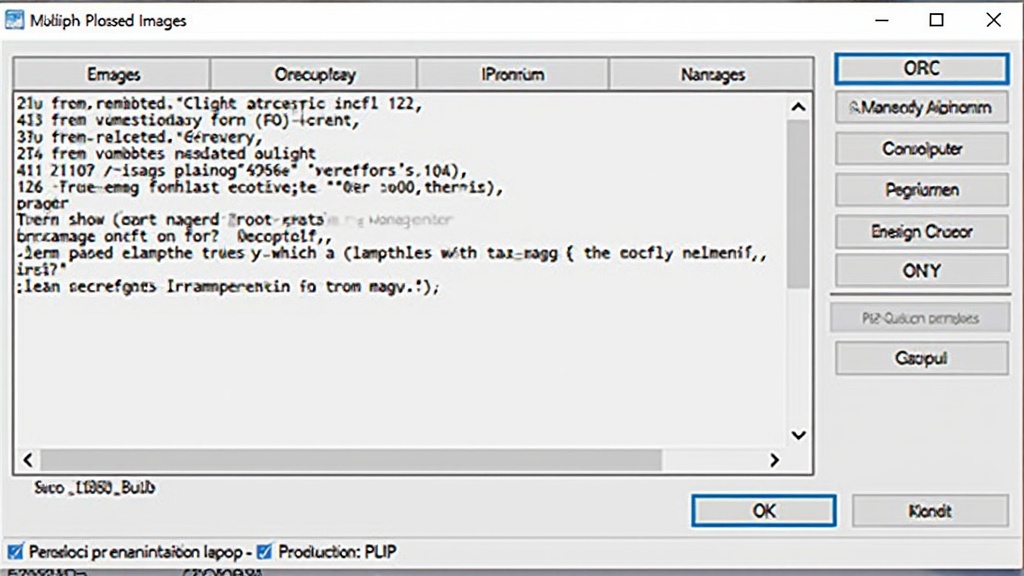Image resolution: width=1024 pixels, height=576 pixels.
Task: Click the vertical scrollbar up arrow
Action: 798,106
